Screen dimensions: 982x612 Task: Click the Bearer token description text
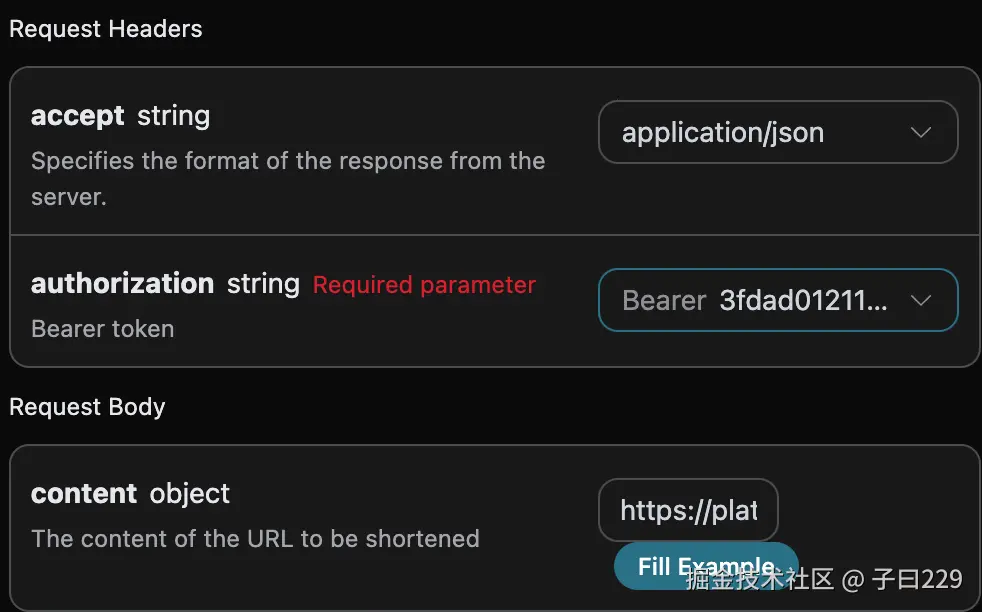coord(103,329)
